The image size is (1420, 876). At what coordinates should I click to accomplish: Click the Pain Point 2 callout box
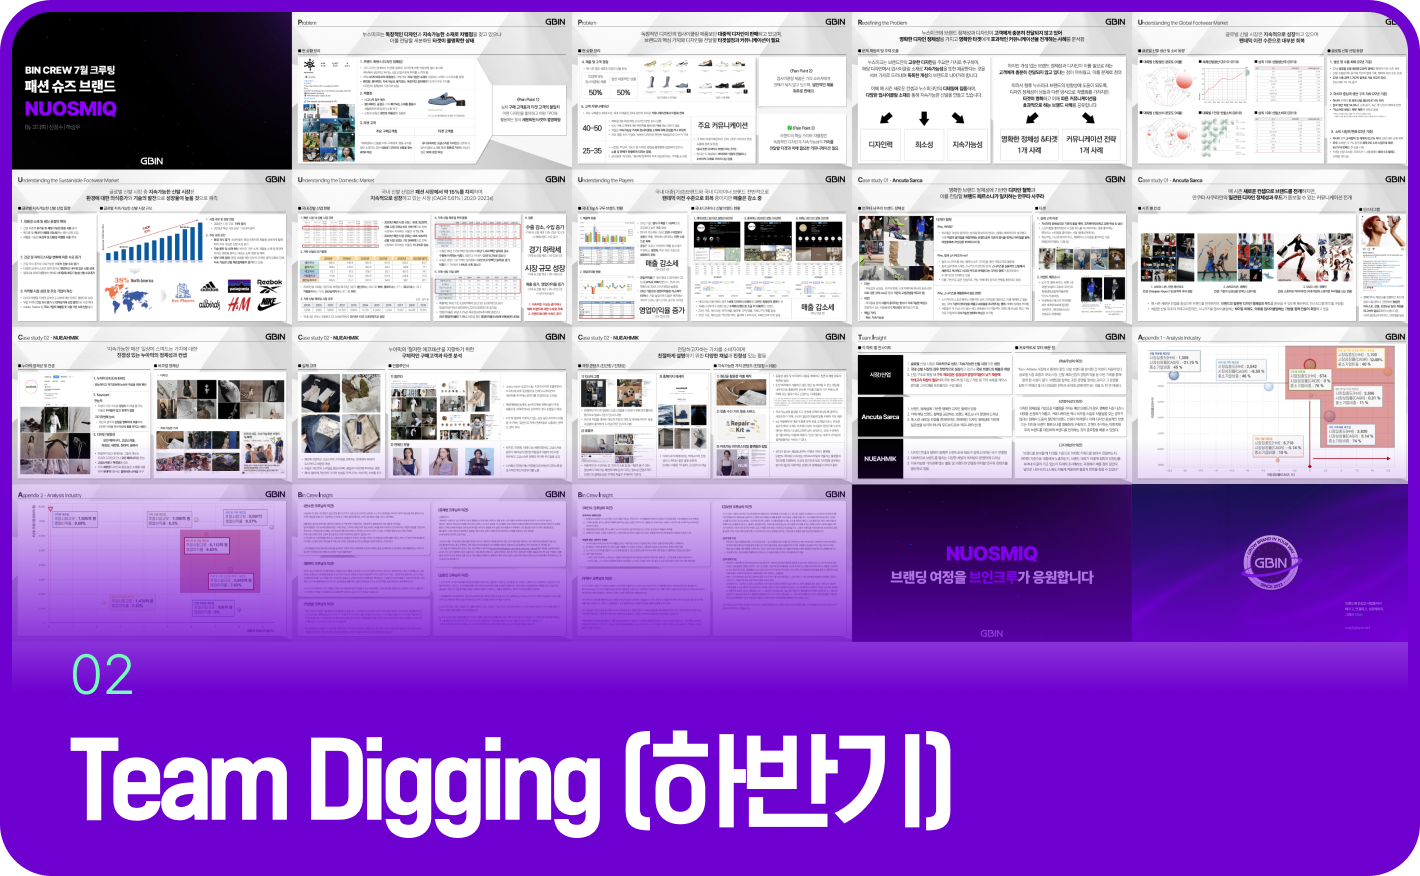[x=802, y=79]
